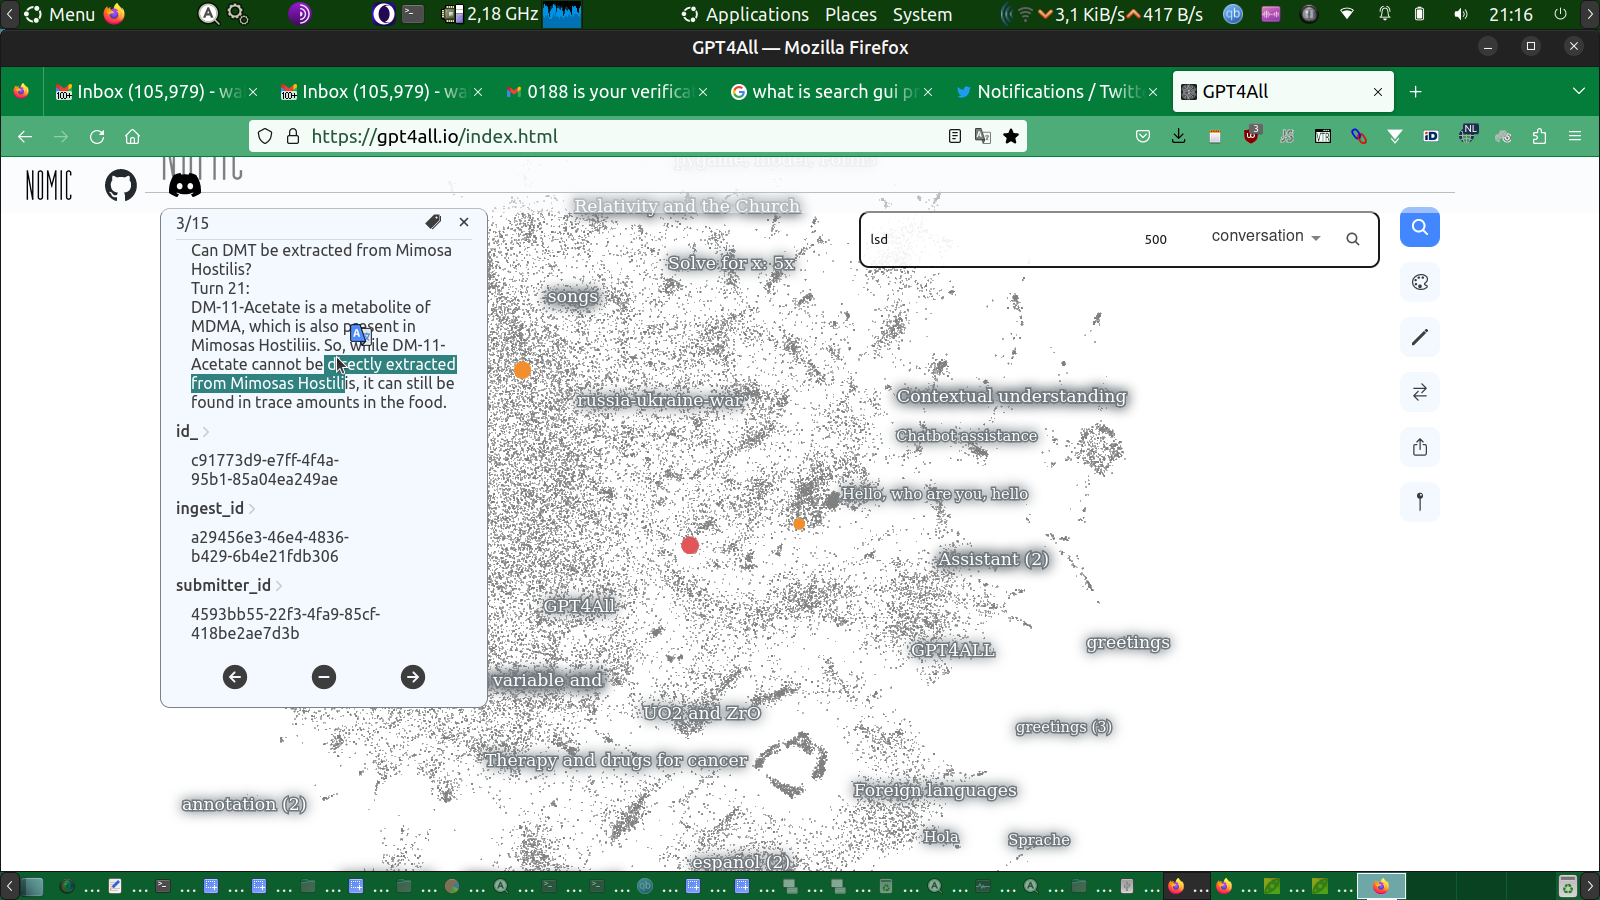Click the share export icon
This screenshot has width=1600, height=900.
coord(1419,447)
